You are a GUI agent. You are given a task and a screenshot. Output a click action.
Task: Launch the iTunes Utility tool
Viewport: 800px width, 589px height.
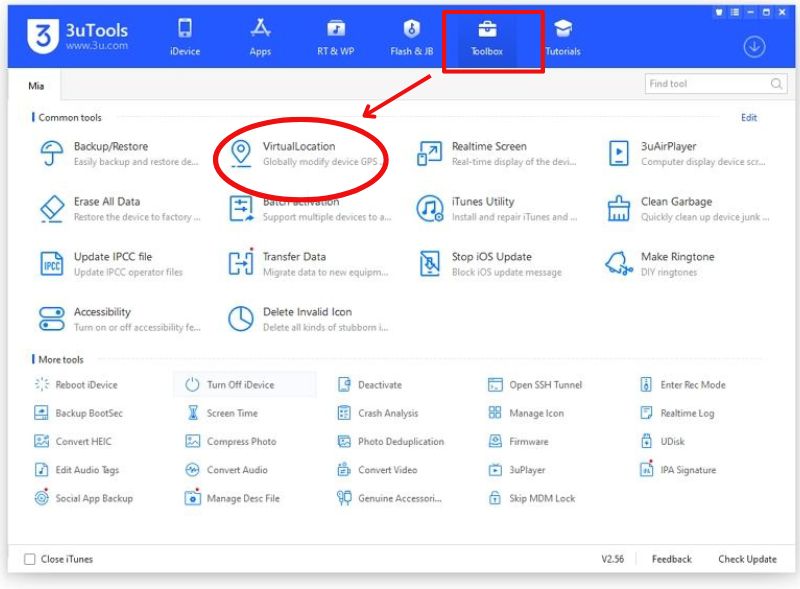tap(496, 209)
